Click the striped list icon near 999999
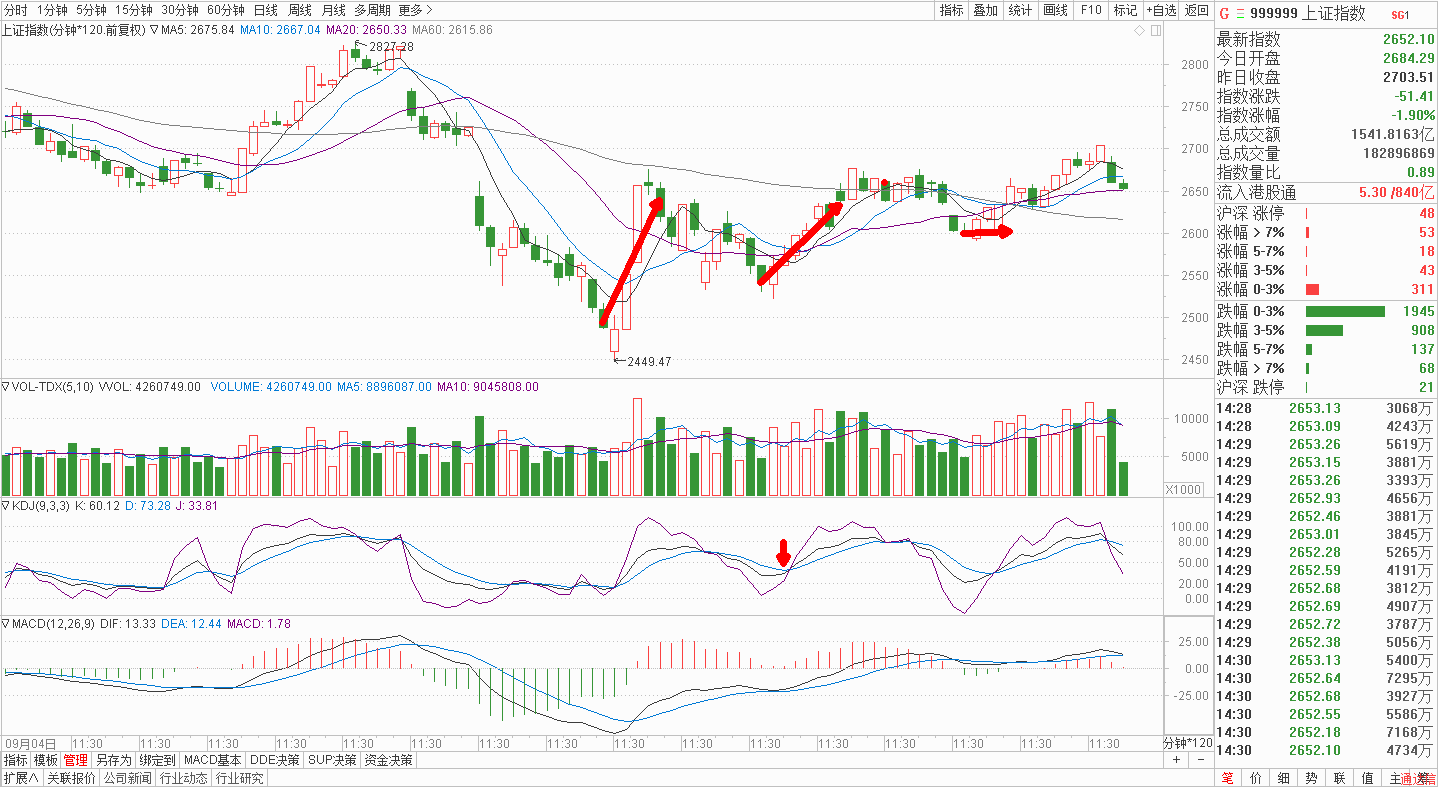1438x787 pixels. pyautogui.click(x=1241, y=14)
